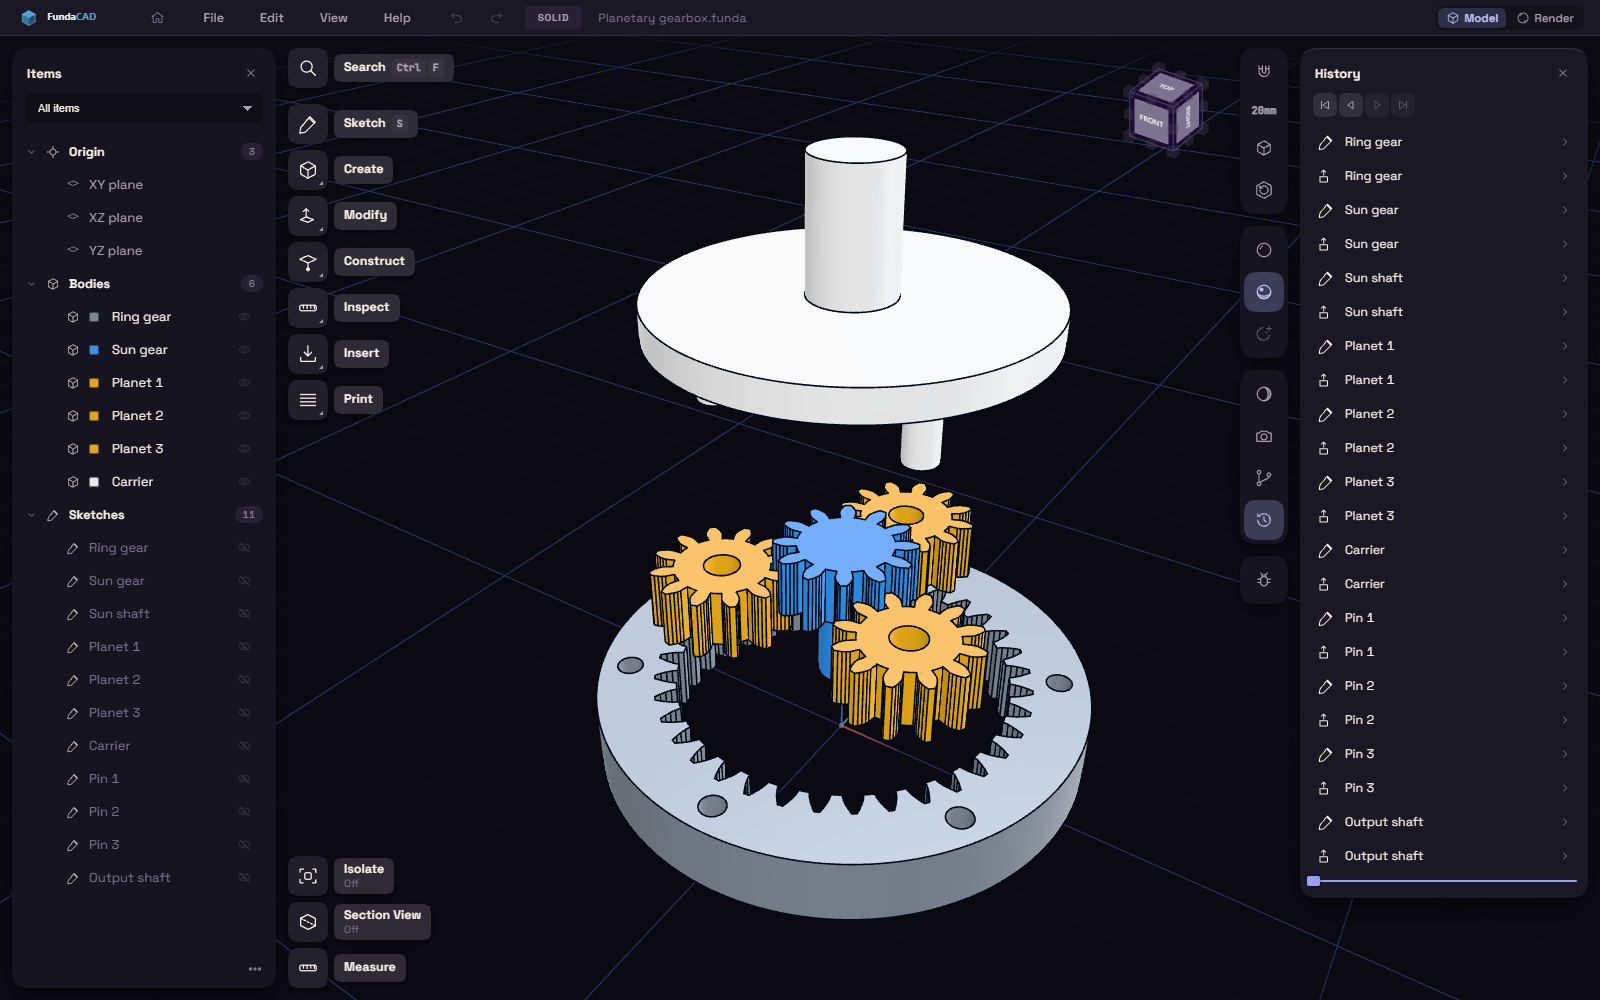
Task: Open the Print tool icon
Action: coord(308,400)
